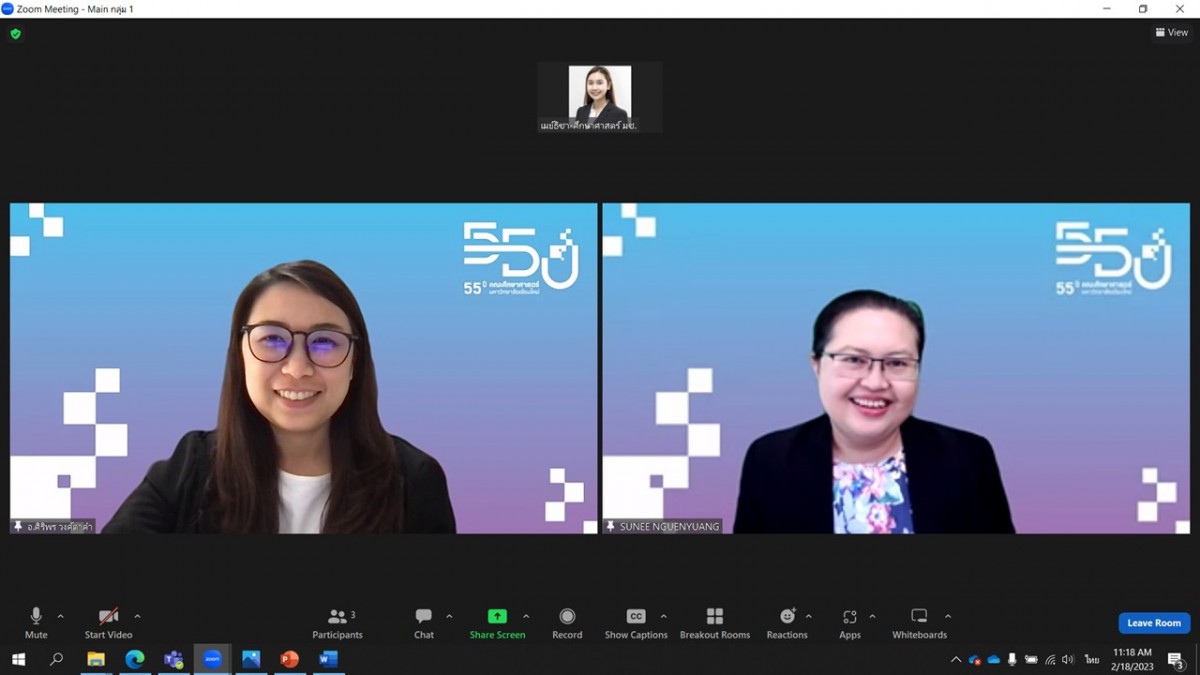The width and height of the screenshot is (1200, 675).
Task: Expand audio options arrow beside Mute
Action: (61, 616)
